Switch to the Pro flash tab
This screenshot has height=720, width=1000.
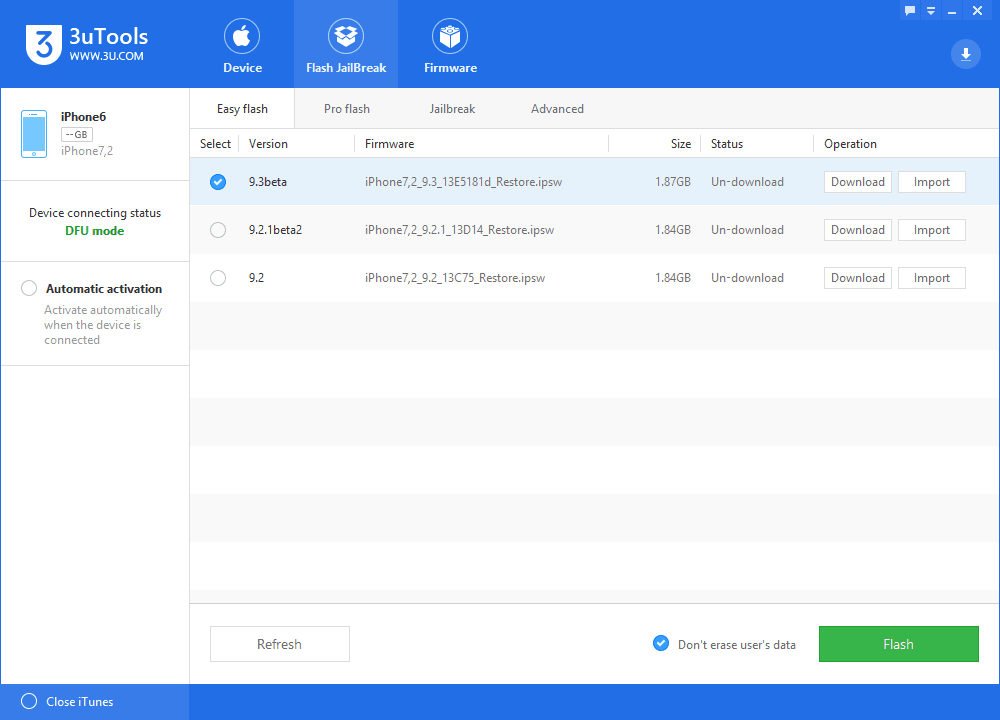[347, 109]
